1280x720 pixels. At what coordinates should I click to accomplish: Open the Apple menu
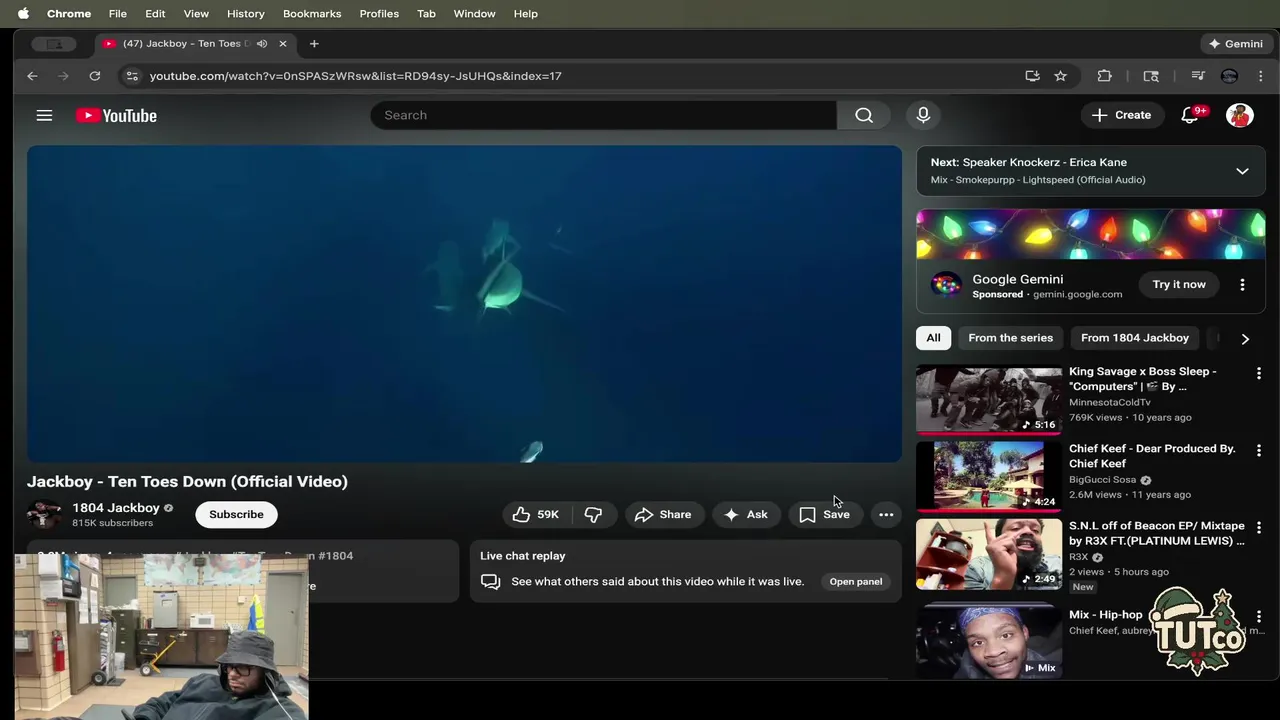click(23, 13)
